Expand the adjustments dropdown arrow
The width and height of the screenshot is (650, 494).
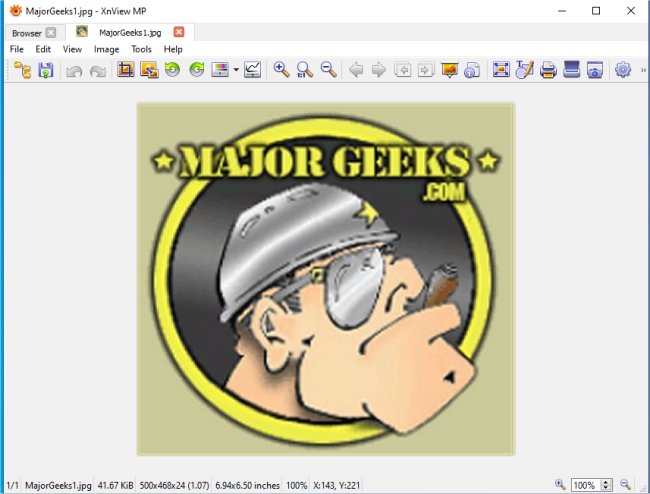pyautogui.click(x=236, y=70)
